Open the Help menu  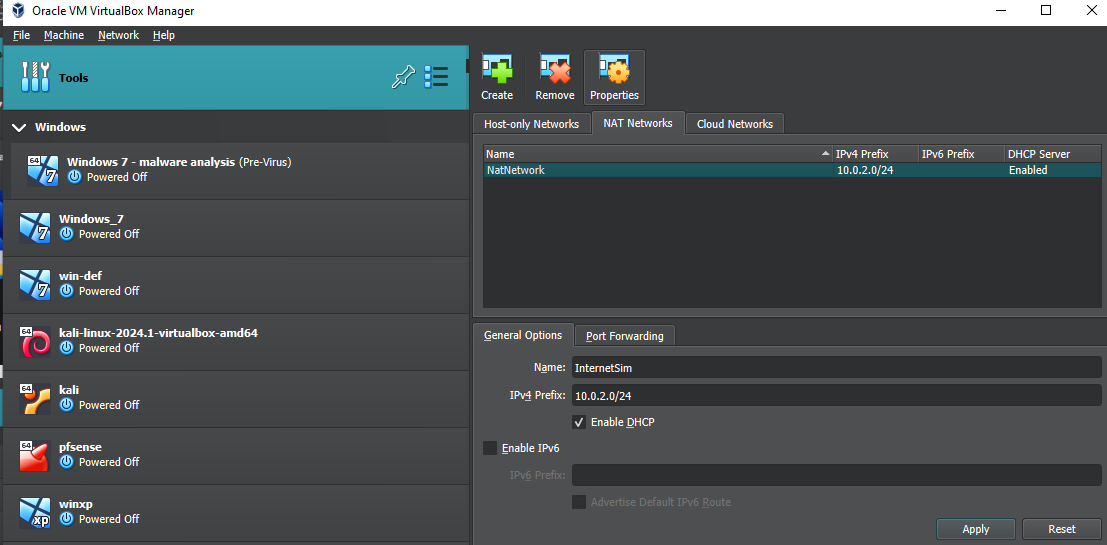[164, 35]
